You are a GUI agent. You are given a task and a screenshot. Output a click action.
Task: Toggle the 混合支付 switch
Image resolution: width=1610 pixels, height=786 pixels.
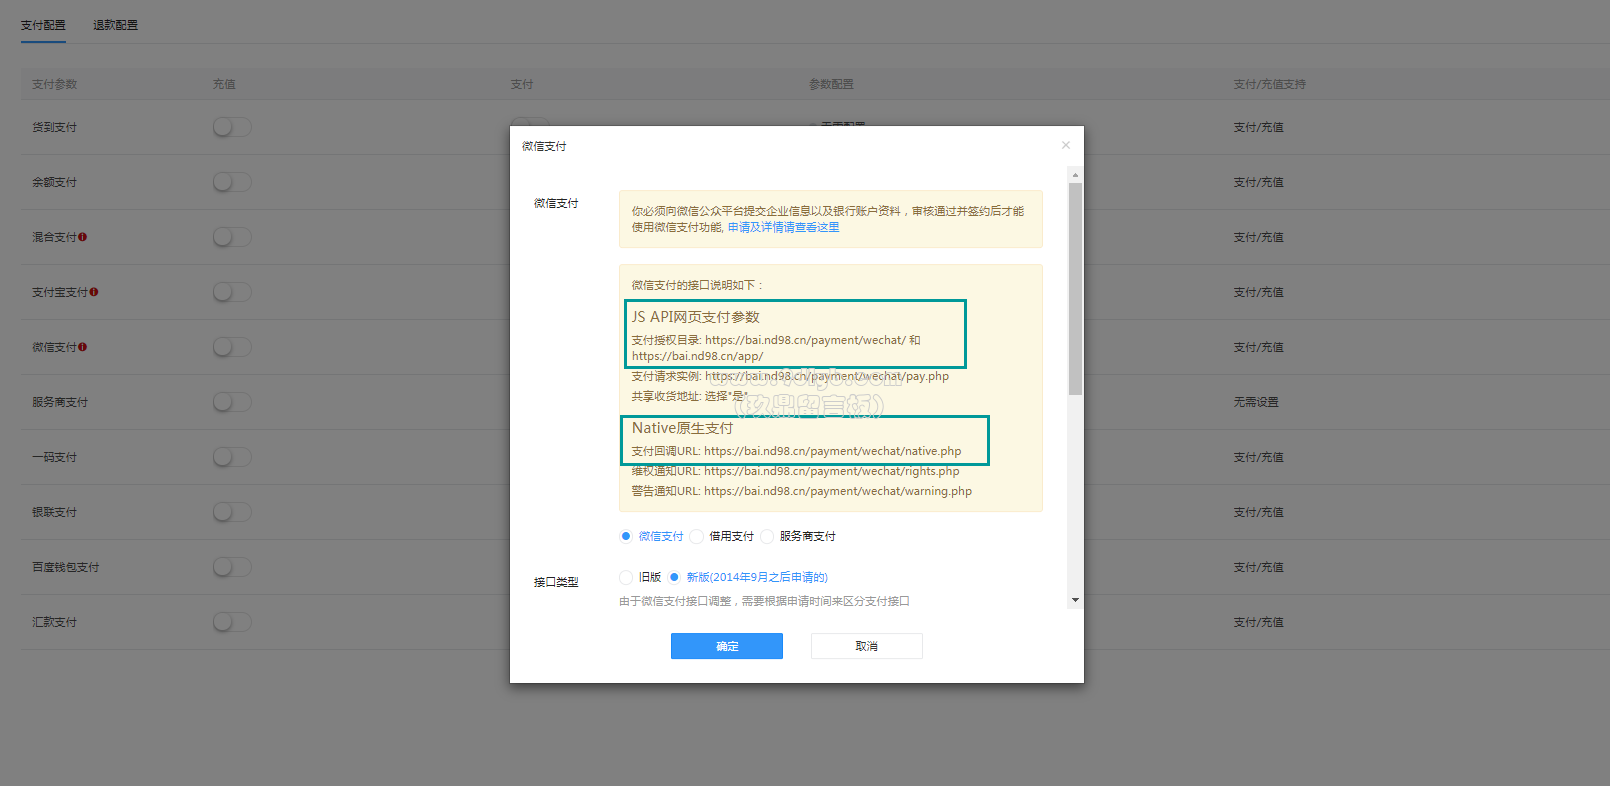[232, 237]
